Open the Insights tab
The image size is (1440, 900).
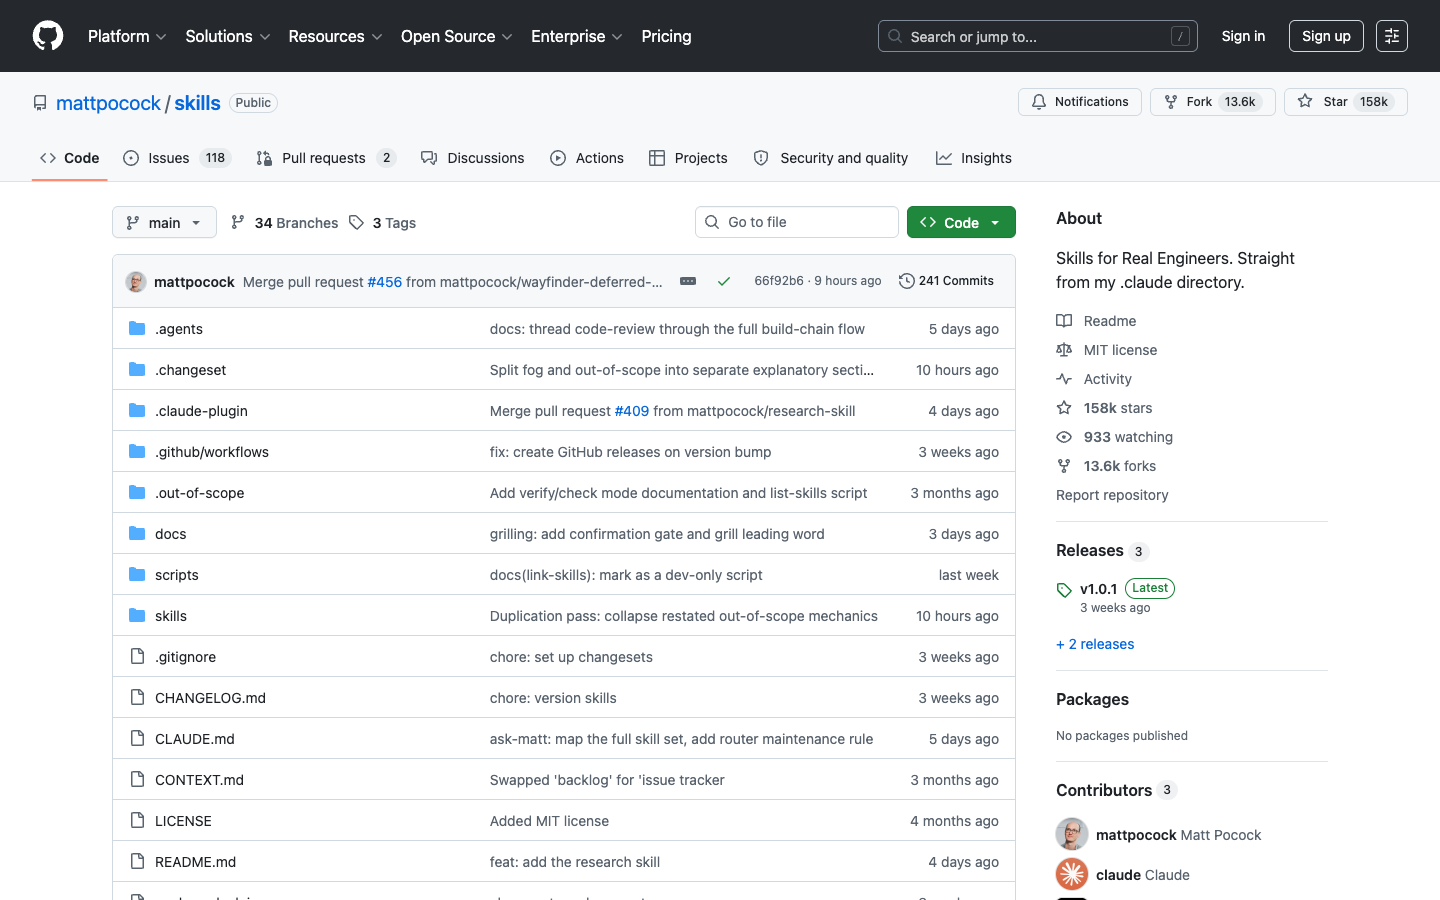coord(974,158)
